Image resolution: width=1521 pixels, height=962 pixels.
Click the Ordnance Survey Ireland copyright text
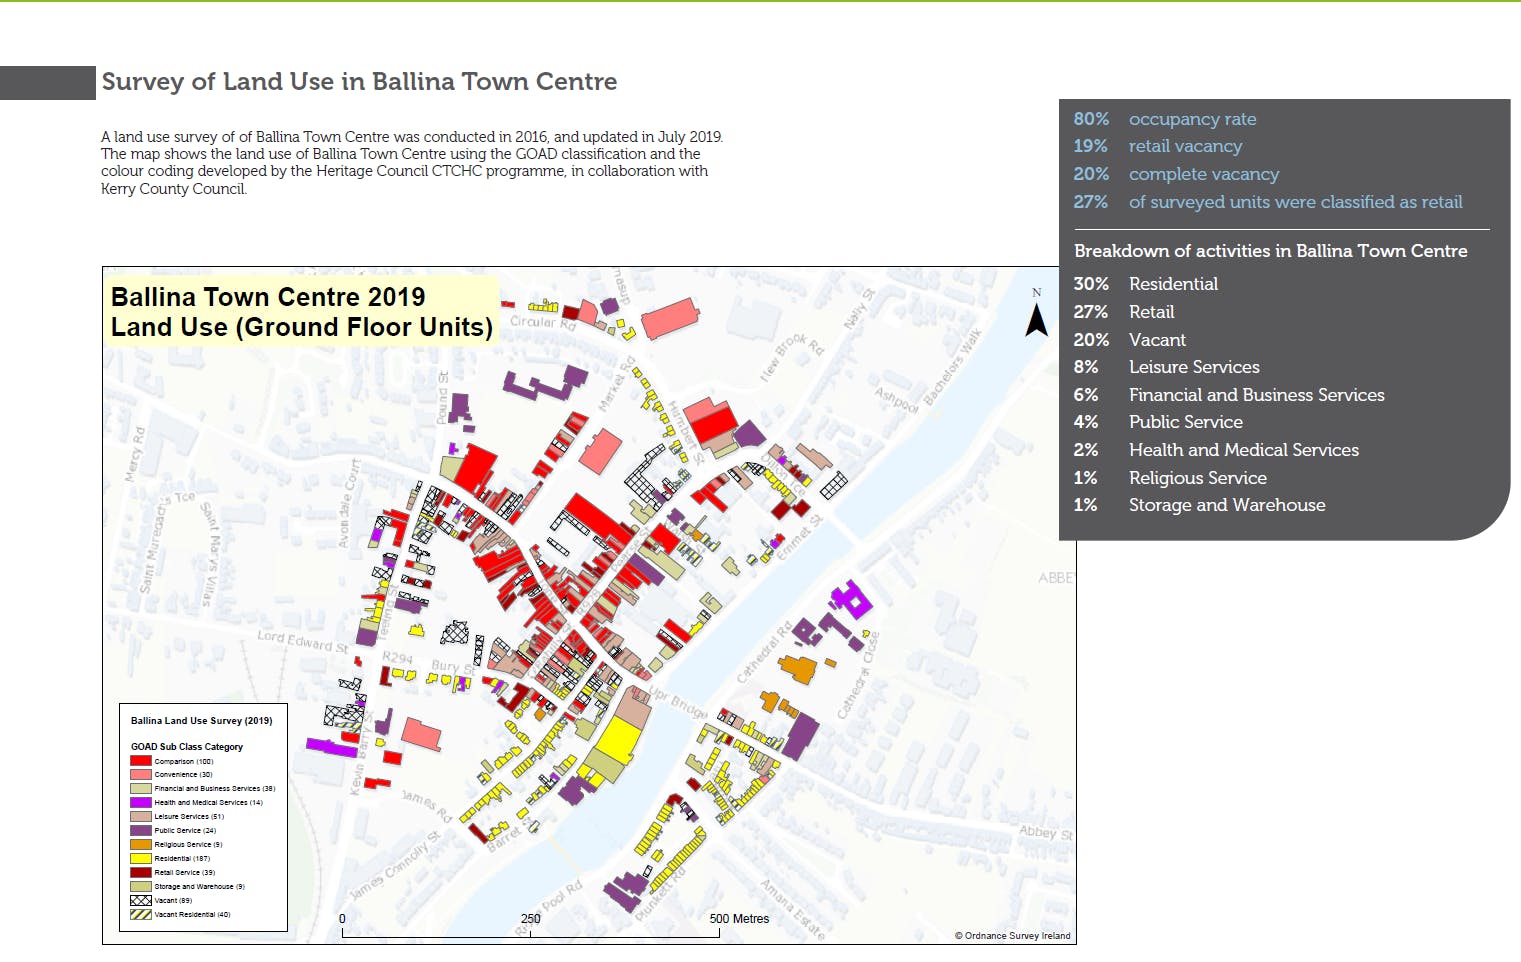[1012, 936]
